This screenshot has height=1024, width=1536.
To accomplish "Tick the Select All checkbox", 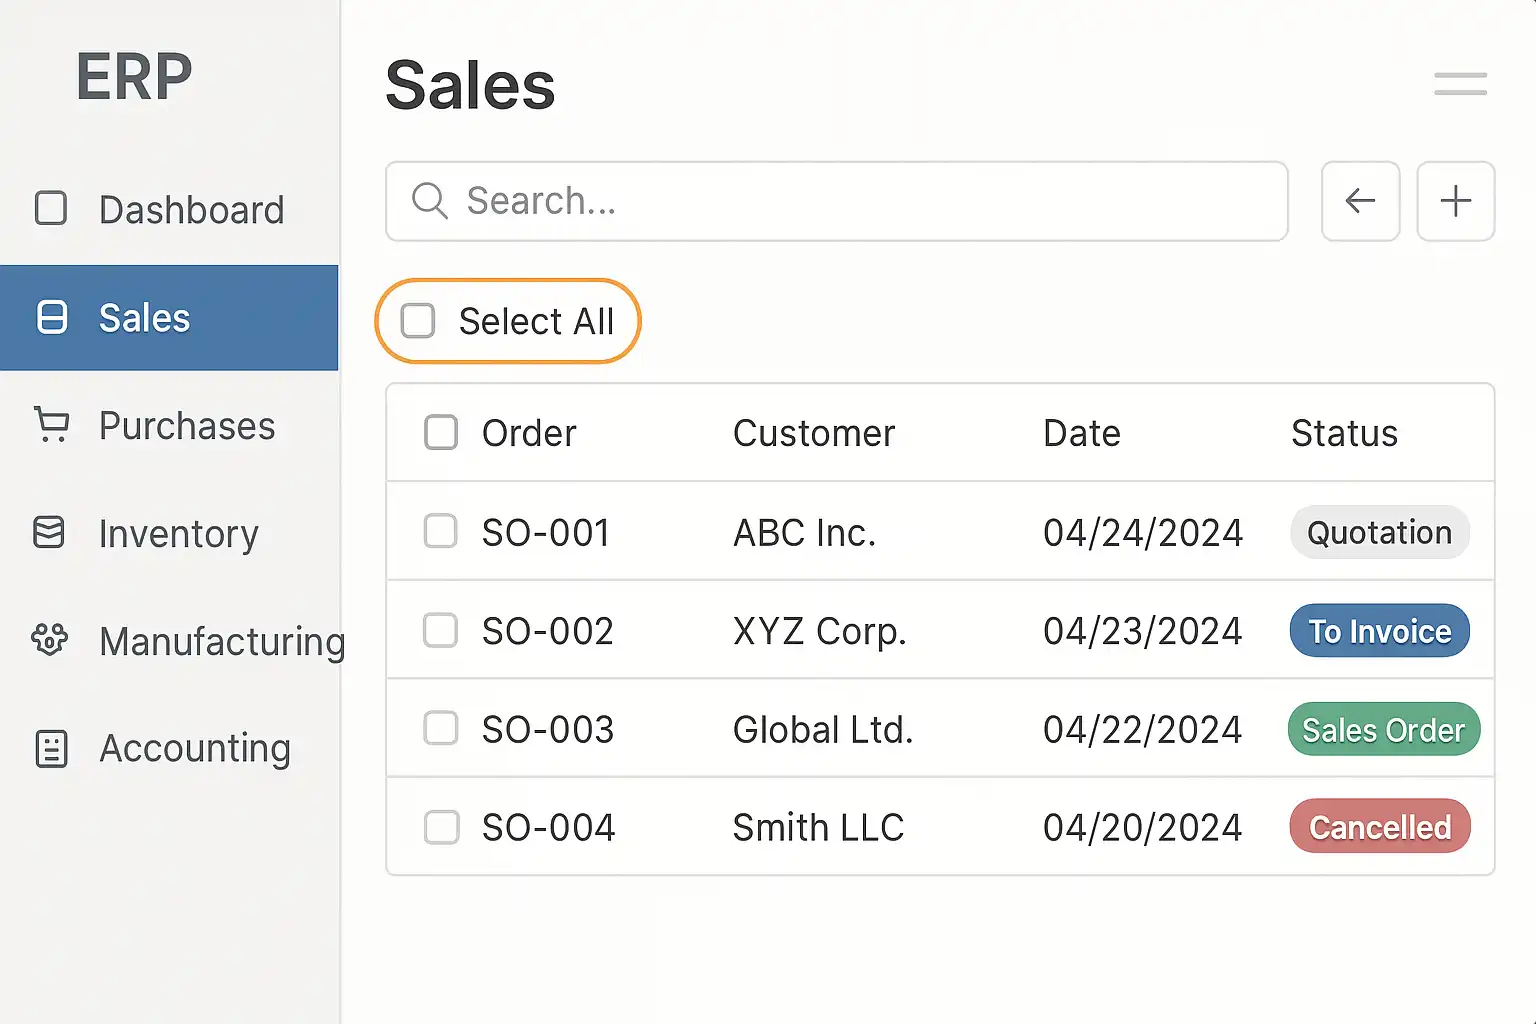I will tap(418, 321).
